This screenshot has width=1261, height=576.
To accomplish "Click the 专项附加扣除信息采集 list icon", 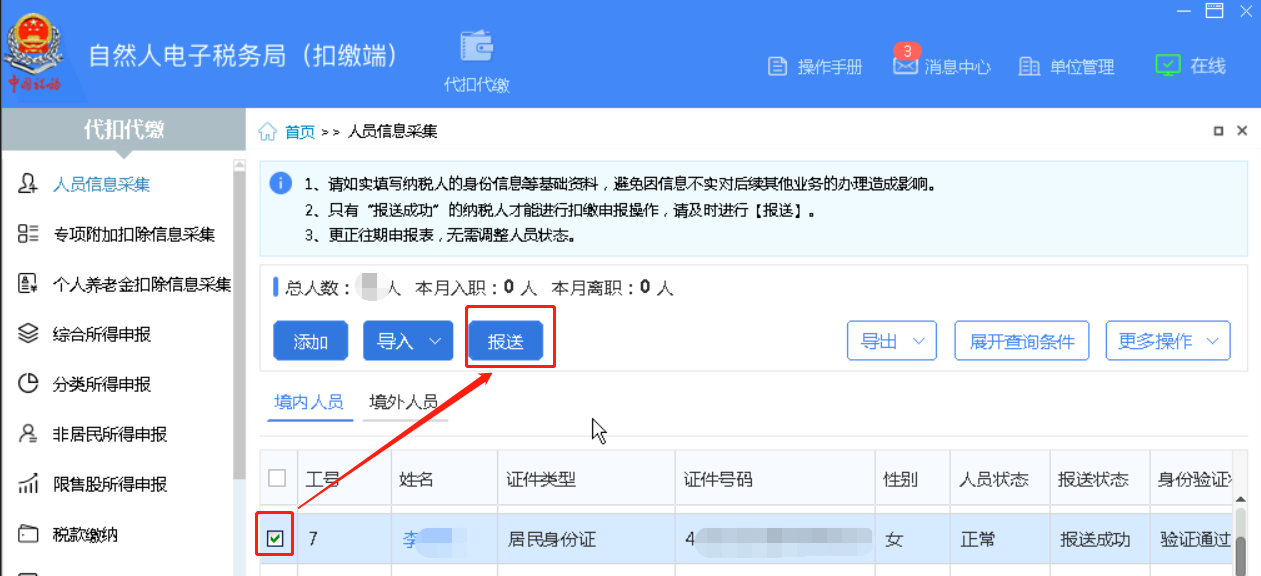I will [29, 234].
